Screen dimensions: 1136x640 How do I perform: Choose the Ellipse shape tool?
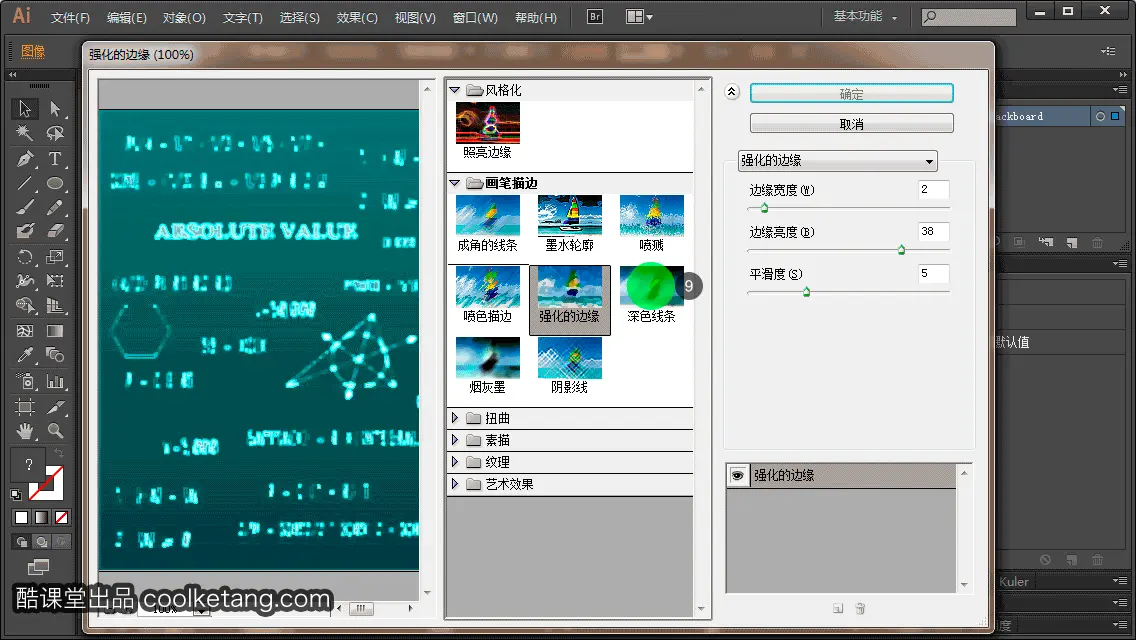tap(55, 183)
